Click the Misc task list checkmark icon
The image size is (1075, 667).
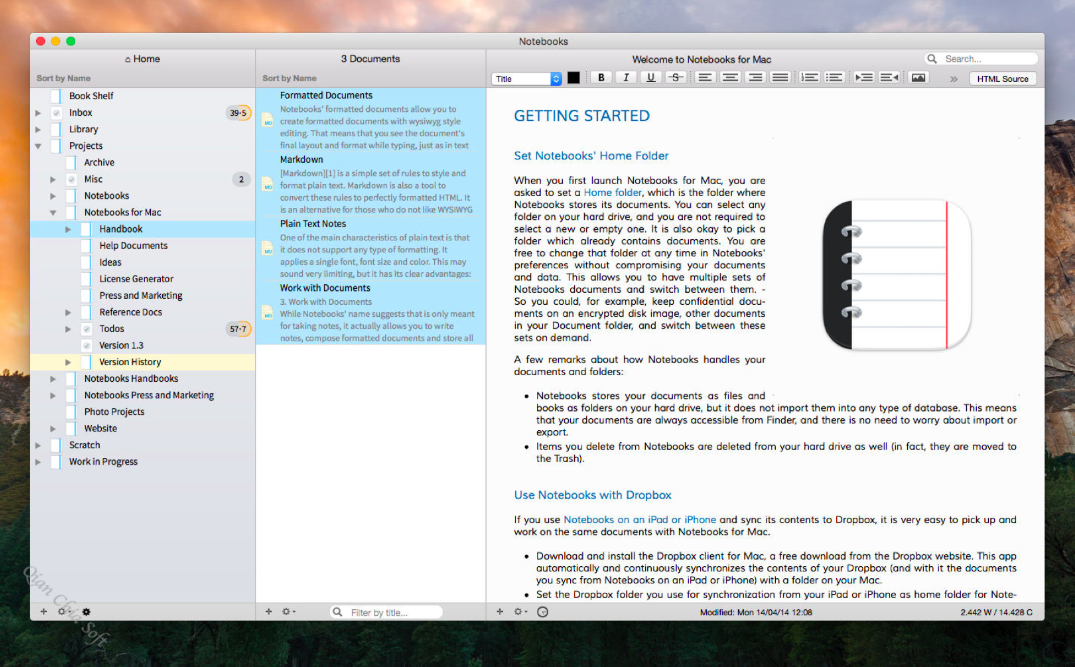click(71, 179)
